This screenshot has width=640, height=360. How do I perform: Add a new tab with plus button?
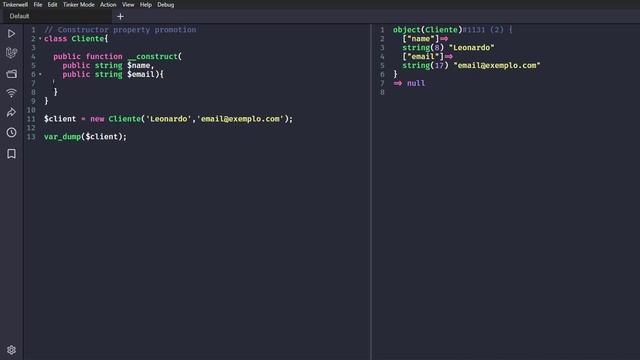tap(120, 16)
